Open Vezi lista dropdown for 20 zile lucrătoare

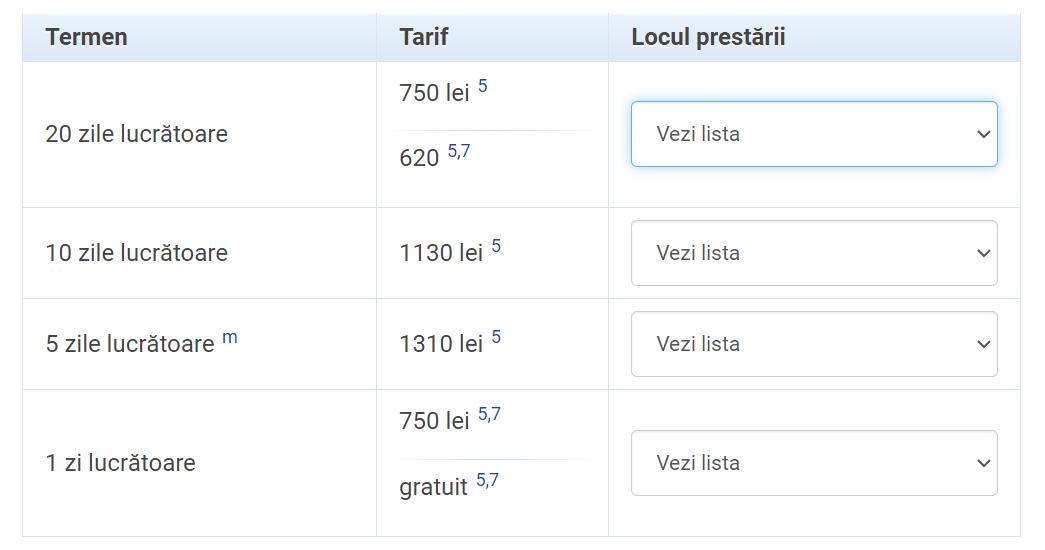pyautogui.click(x=814, y=134)
